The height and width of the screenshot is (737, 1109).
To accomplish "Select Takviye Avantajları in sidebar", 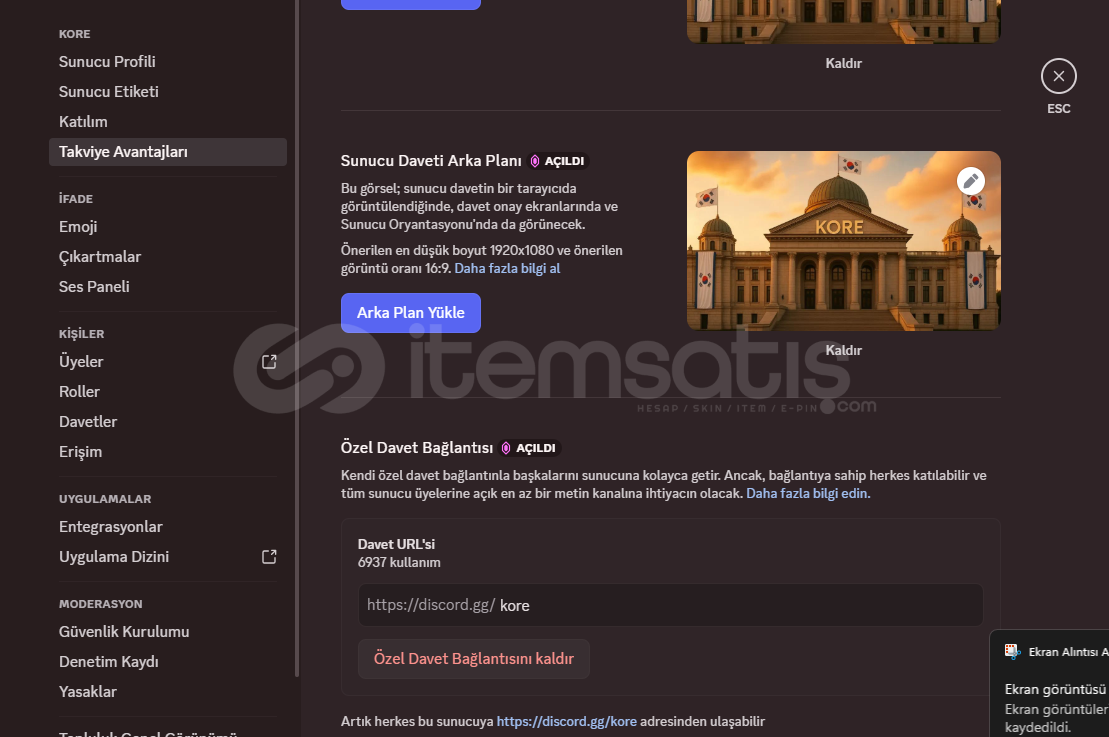I will pos(168,152).
